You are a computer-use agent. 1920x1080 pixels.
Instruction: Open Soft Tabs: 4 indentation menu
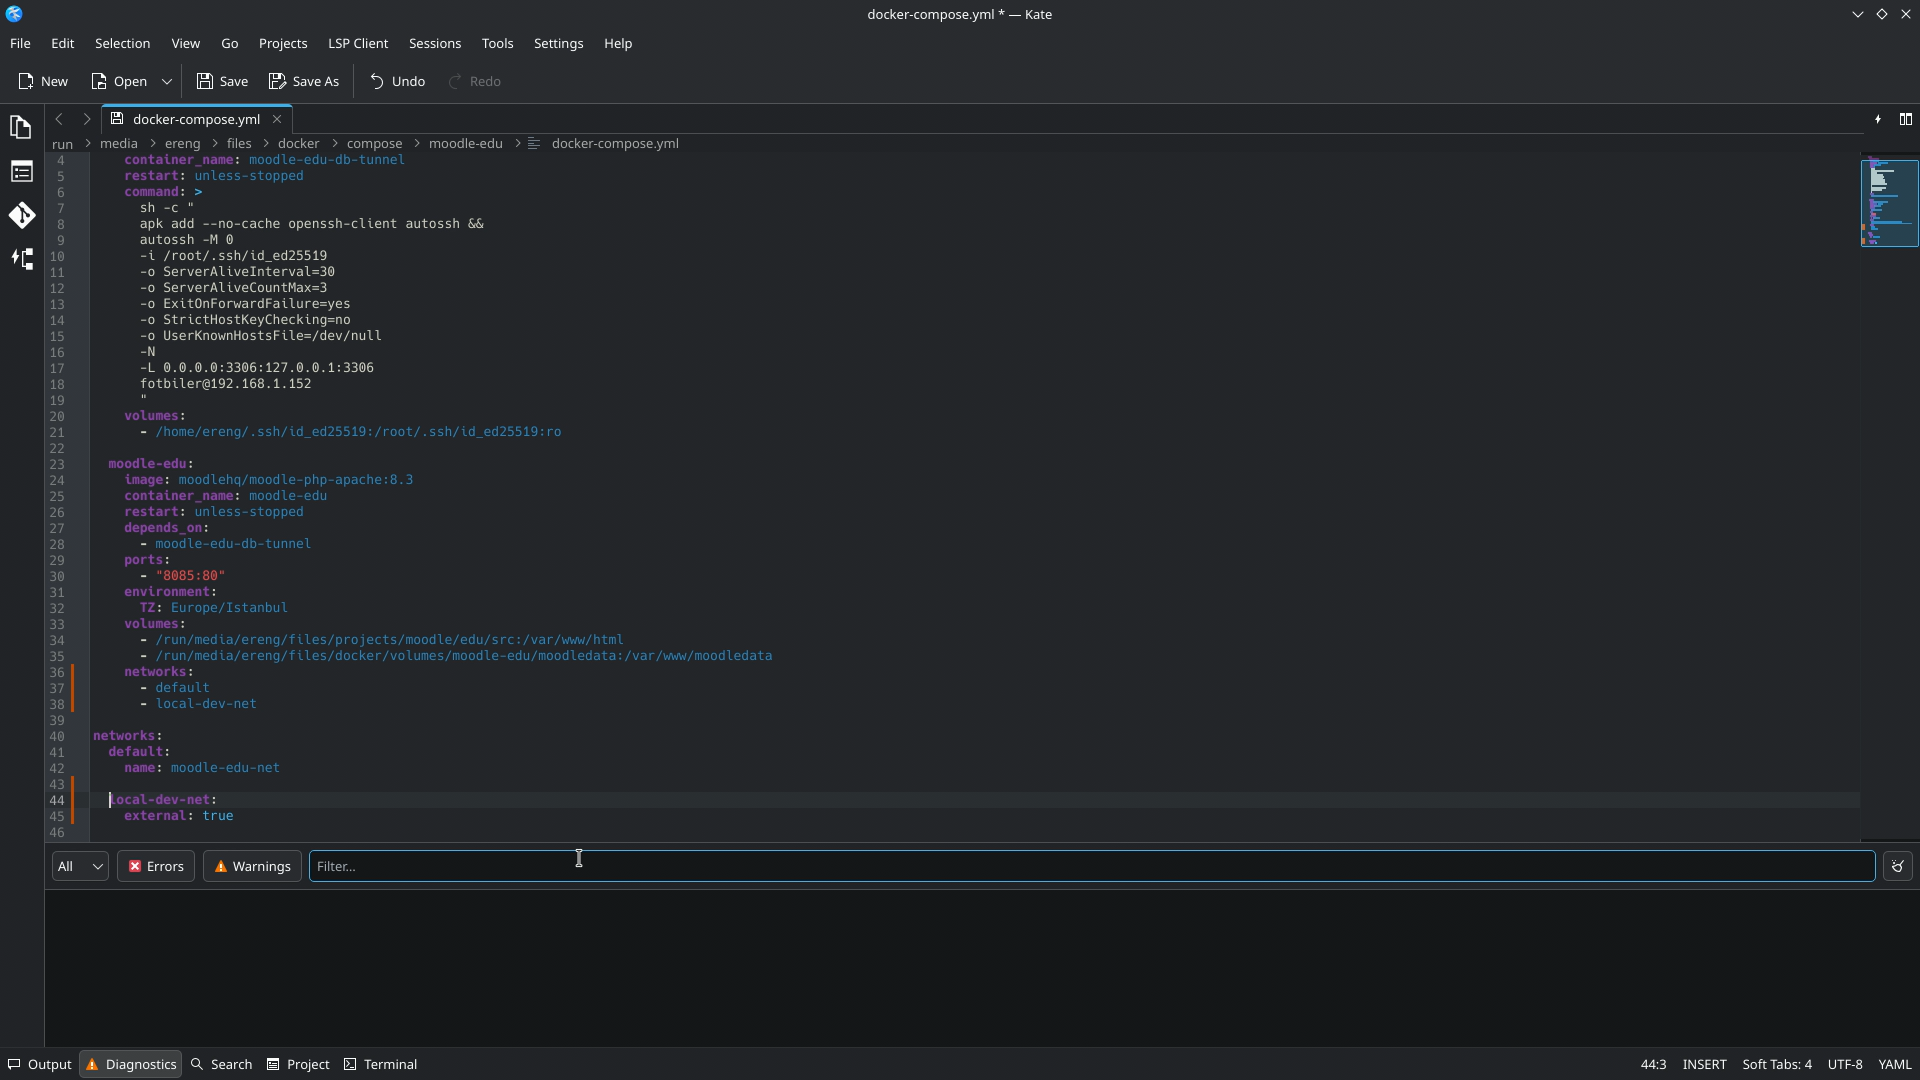pyautogui.click(x=1777, y=1064)
